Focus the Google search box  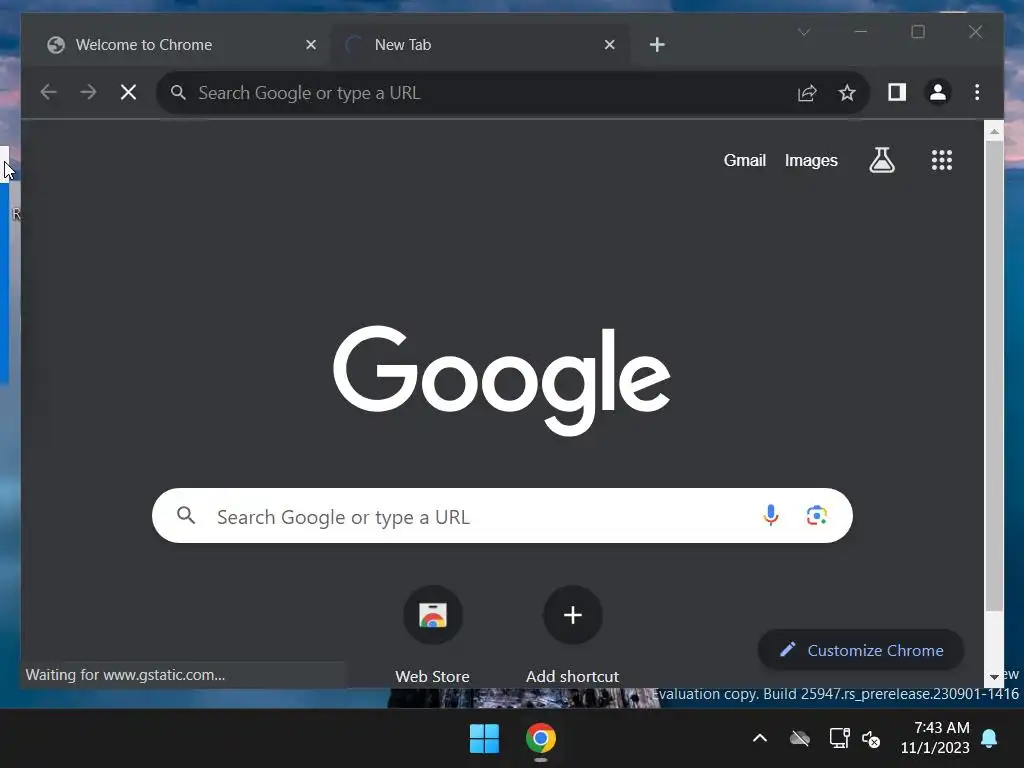502,515
